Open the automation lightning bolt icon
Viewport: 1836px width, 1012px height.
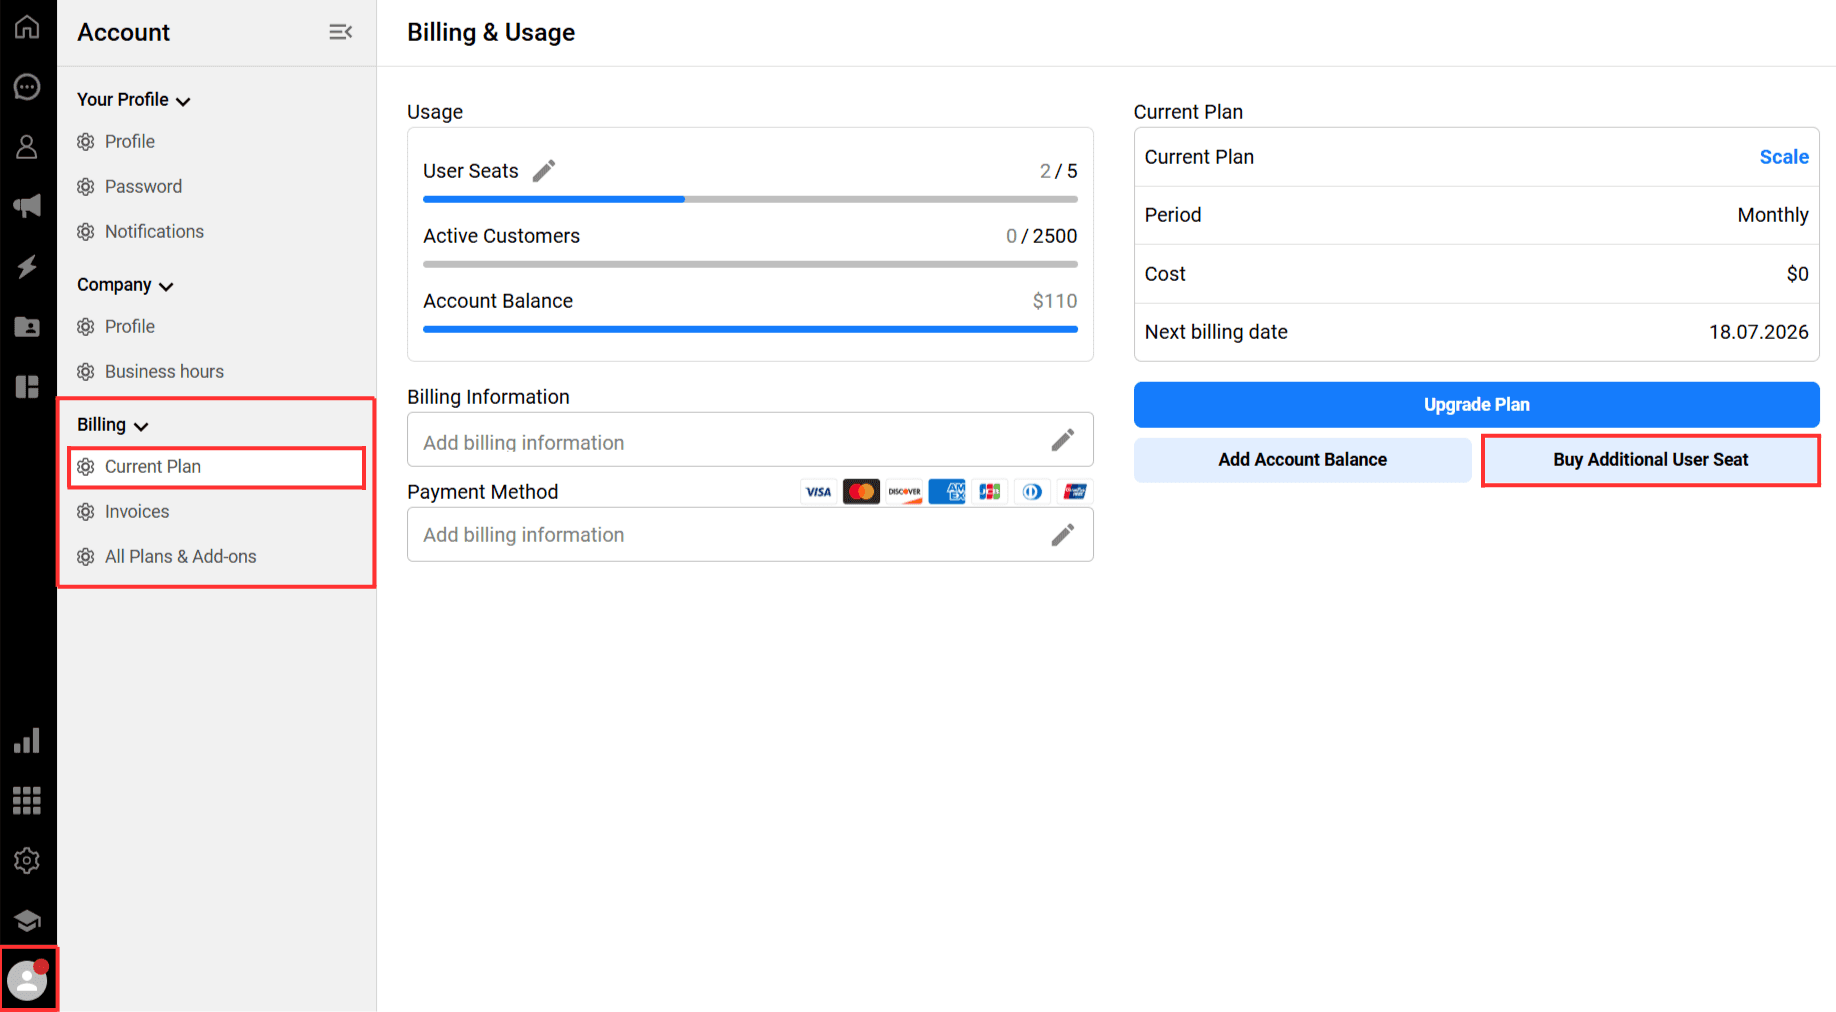pos(27,266)
